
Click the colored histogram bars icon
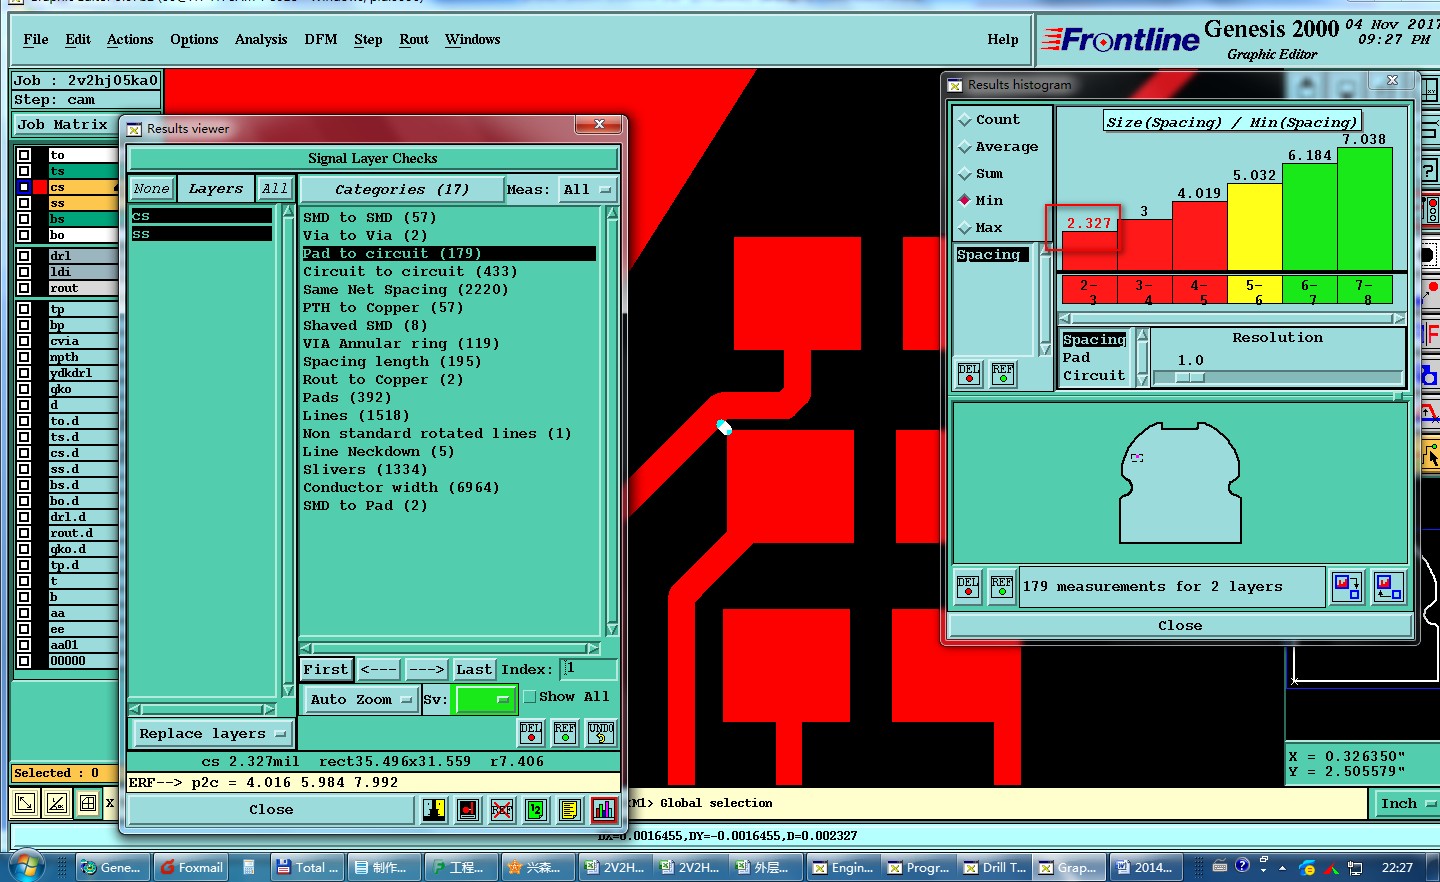[x=604, y=810]
